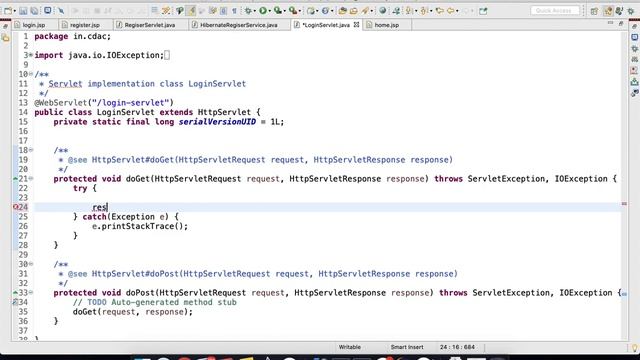
Task: Click the red error mark in overview ruler
Action: (x=624, y=204)
